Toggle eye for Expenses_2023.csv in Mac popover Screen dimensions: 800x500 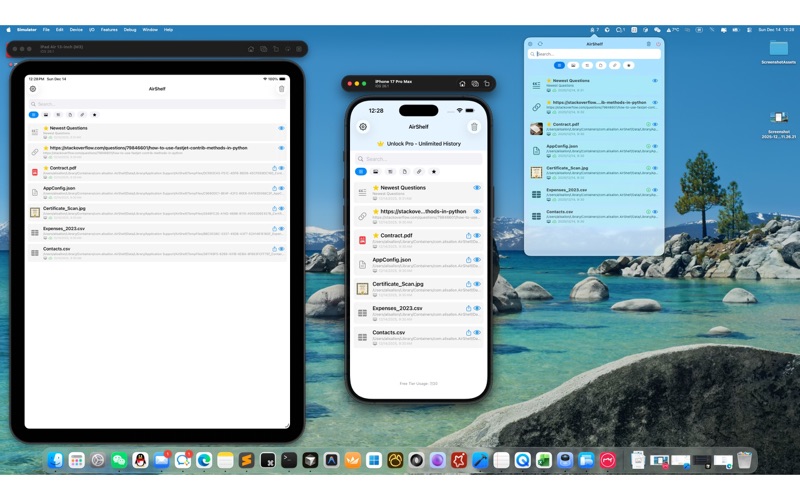pos(655,190)
